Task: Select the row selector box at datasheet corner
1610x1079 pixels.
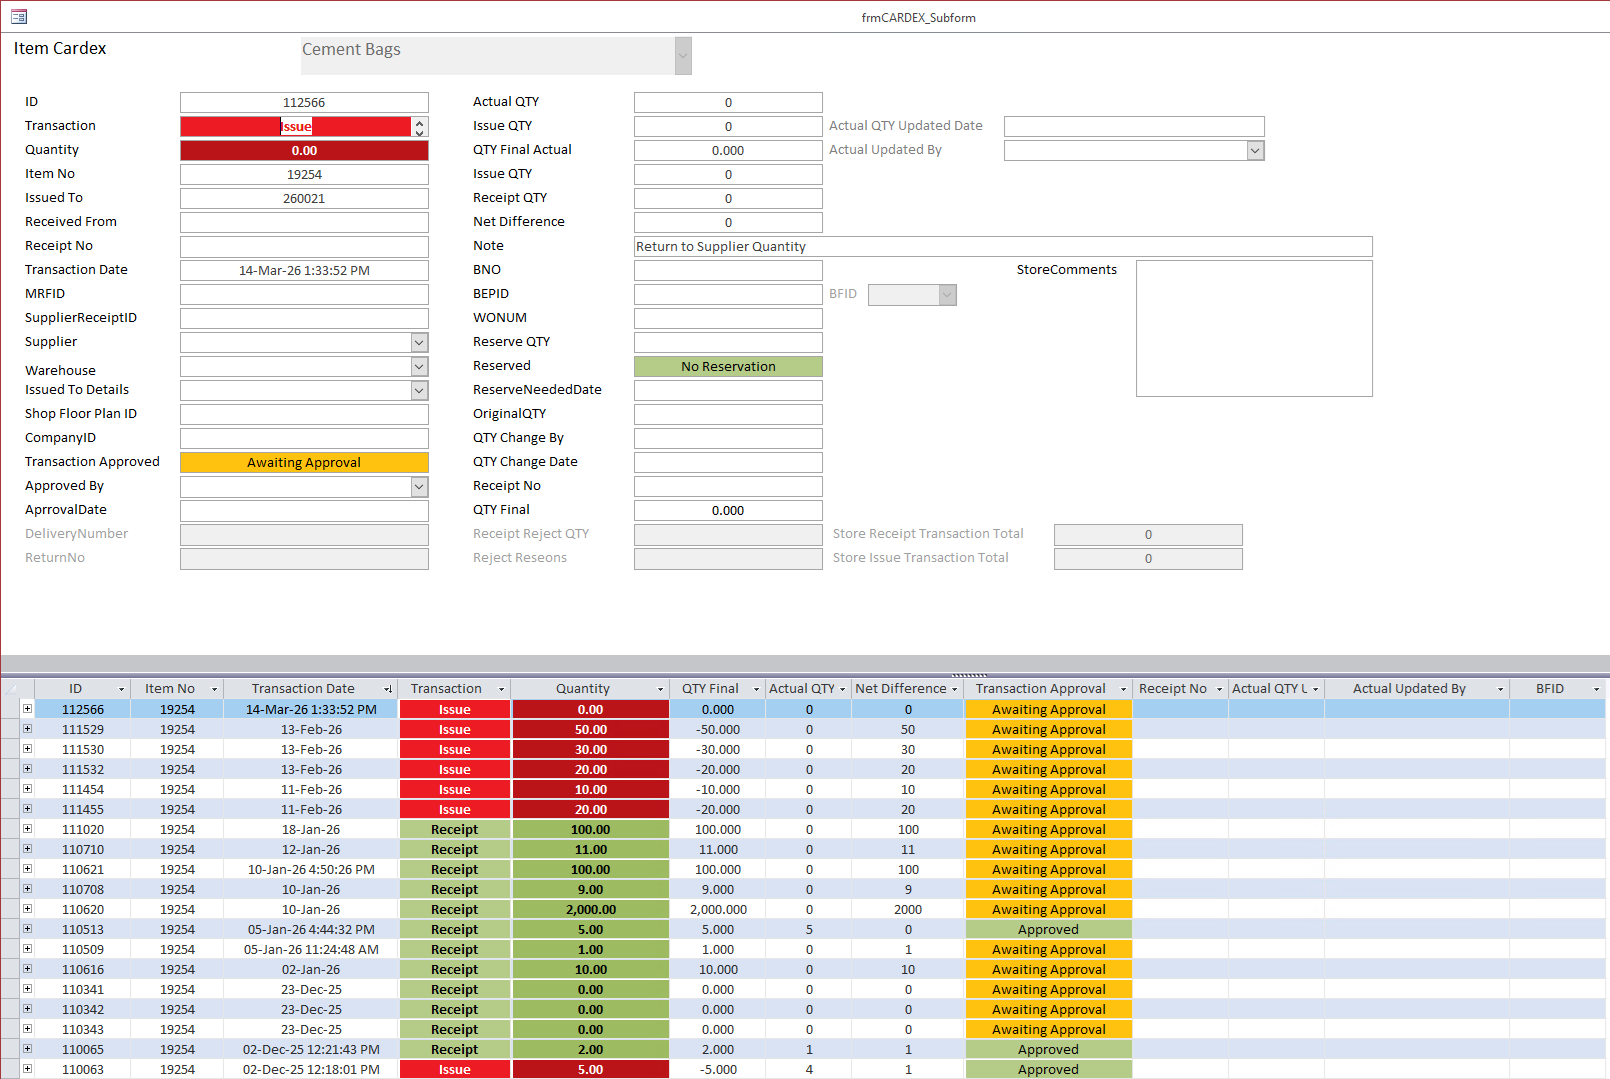Action: [x=17, y=689]
